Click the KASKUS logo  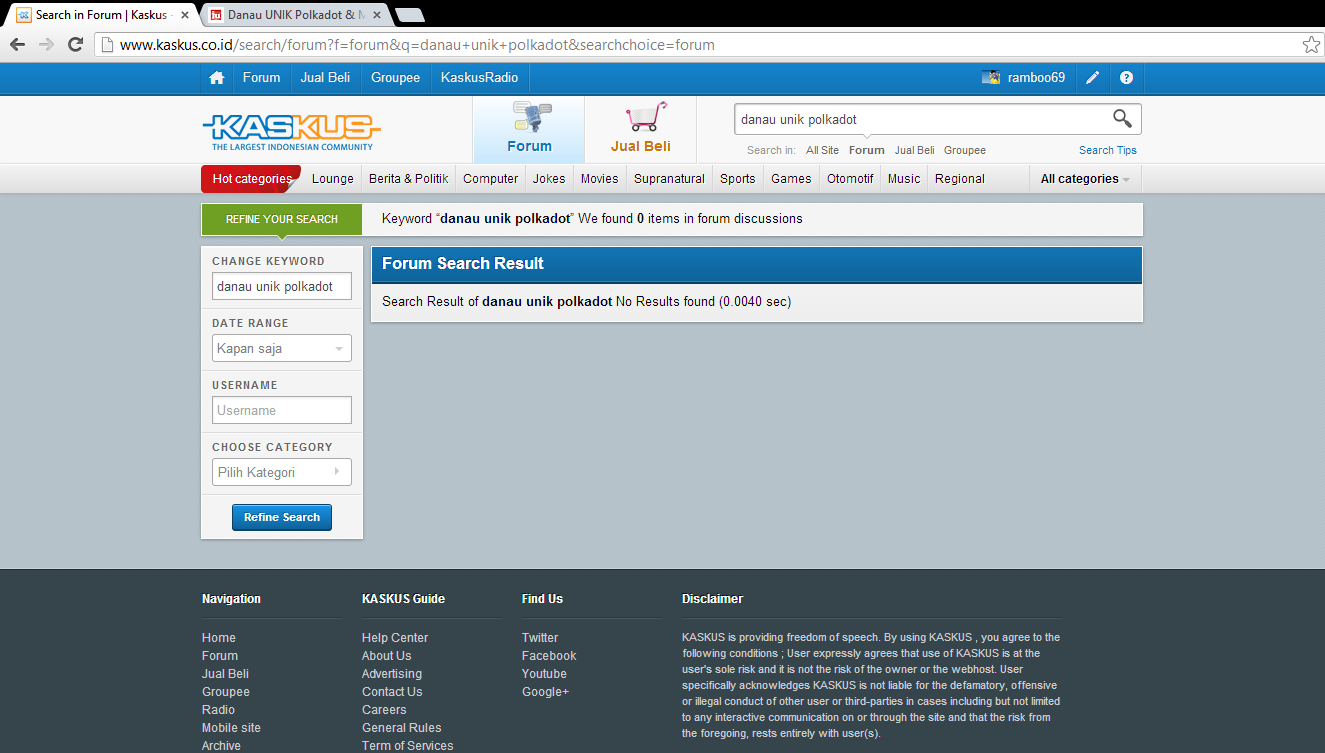pos(291,132)
